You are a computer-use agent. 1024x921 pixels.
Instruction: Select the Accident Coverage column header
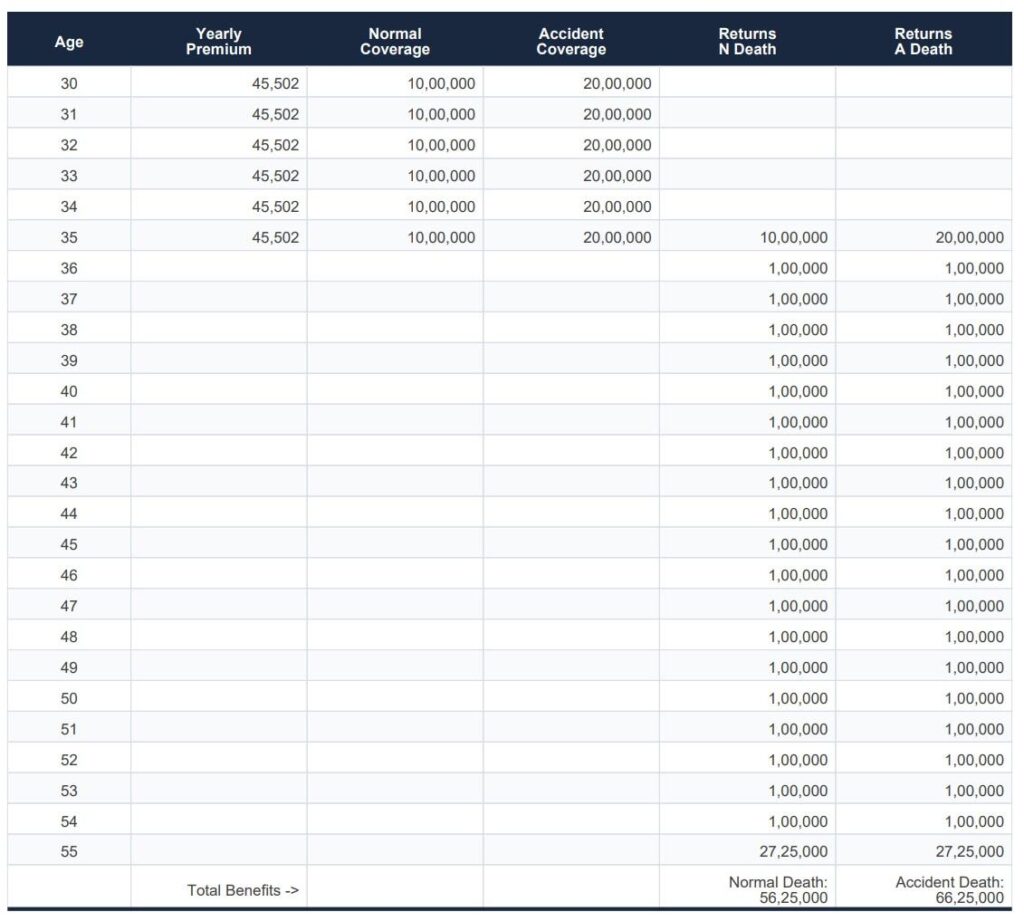pos(571,42)
